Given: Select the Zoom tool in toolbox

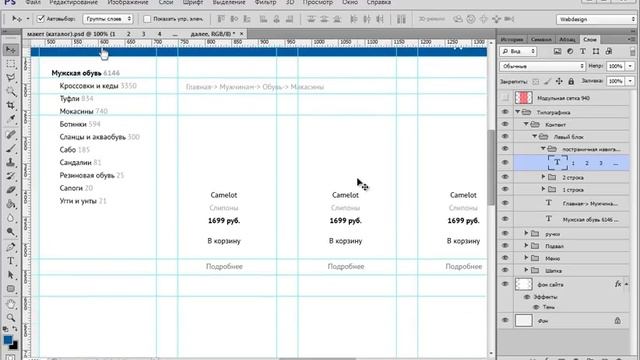Looking at the screenshot, I should coord(11,318).
